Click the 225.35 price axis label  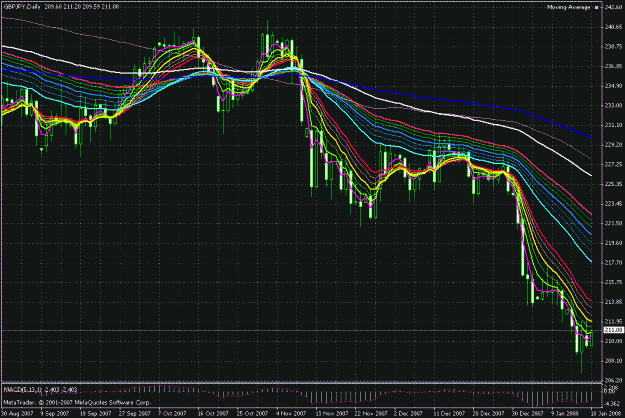[615, 184]
